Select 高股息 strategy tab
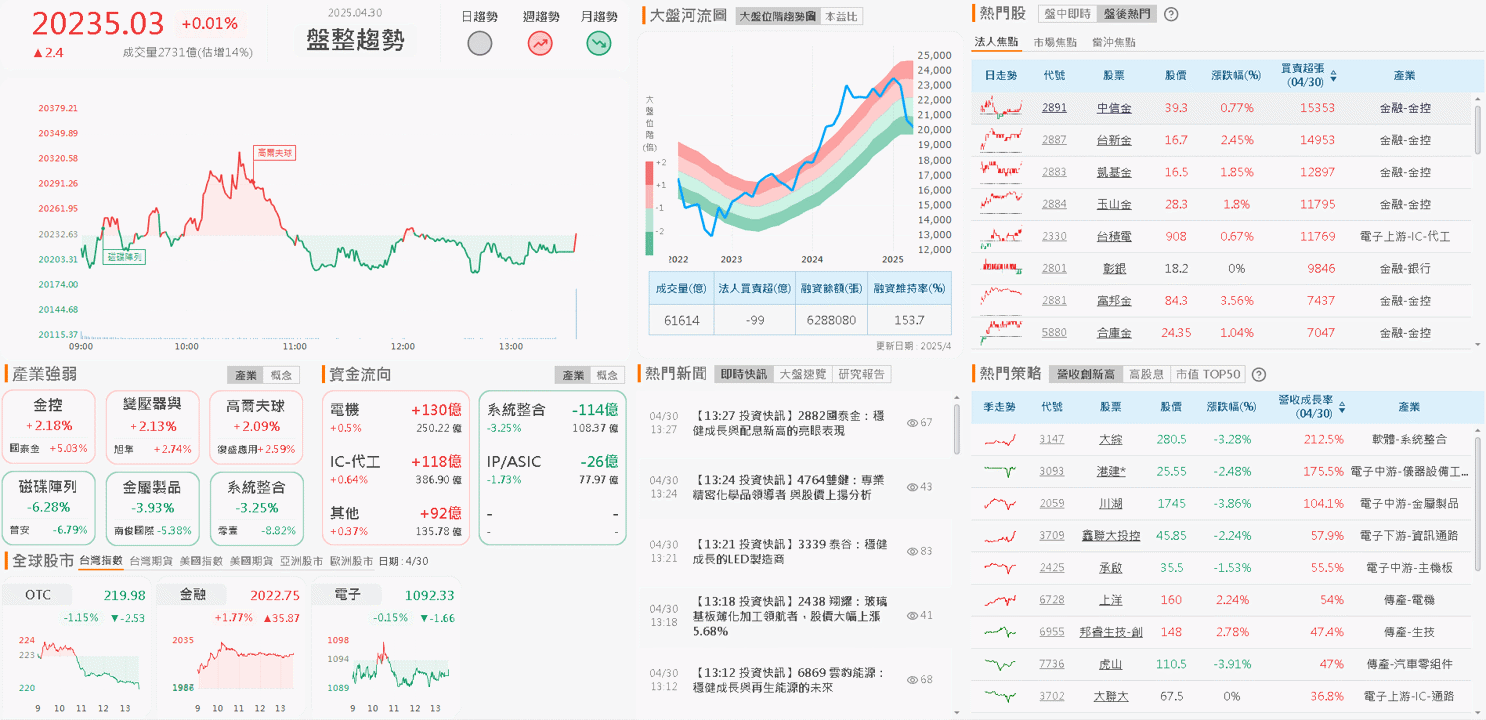1486x720 pixels. point(1146,374)
